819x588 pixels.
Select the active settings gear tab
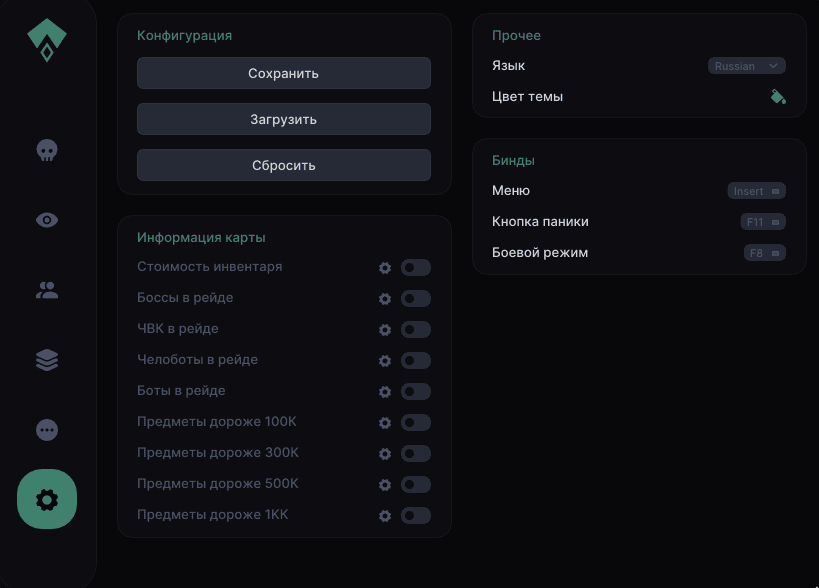coord(47,499)
